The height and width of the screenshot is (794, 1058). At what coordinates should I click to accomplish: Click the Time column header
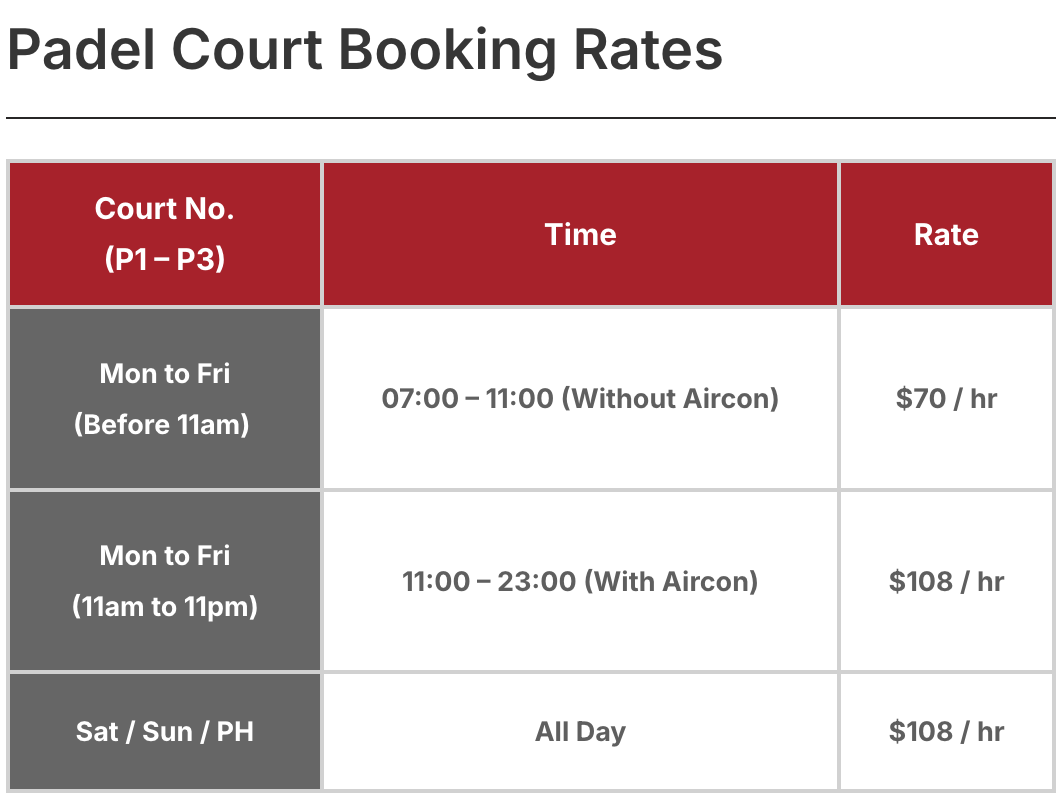(580, 234)
